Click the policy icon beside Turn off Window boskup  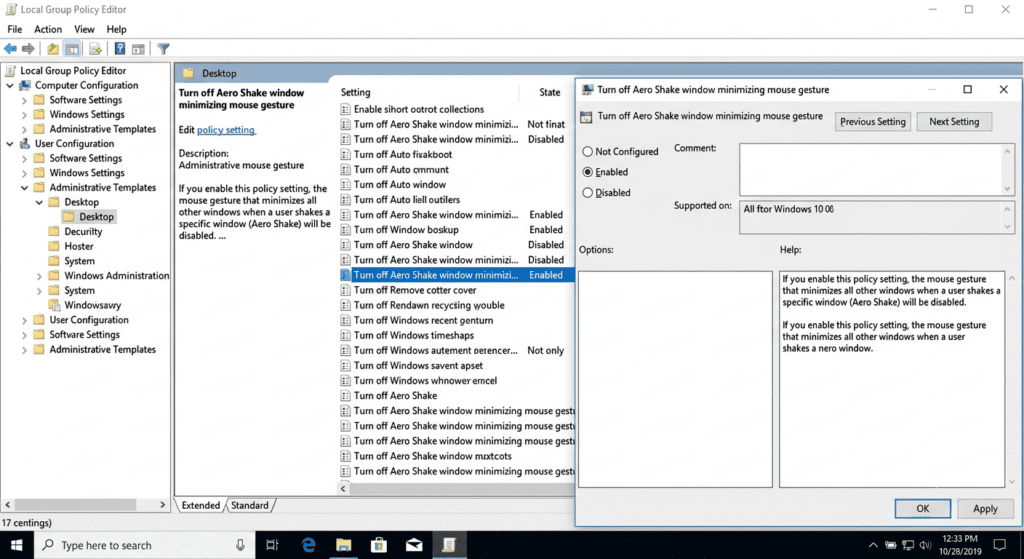click(345, 229)
